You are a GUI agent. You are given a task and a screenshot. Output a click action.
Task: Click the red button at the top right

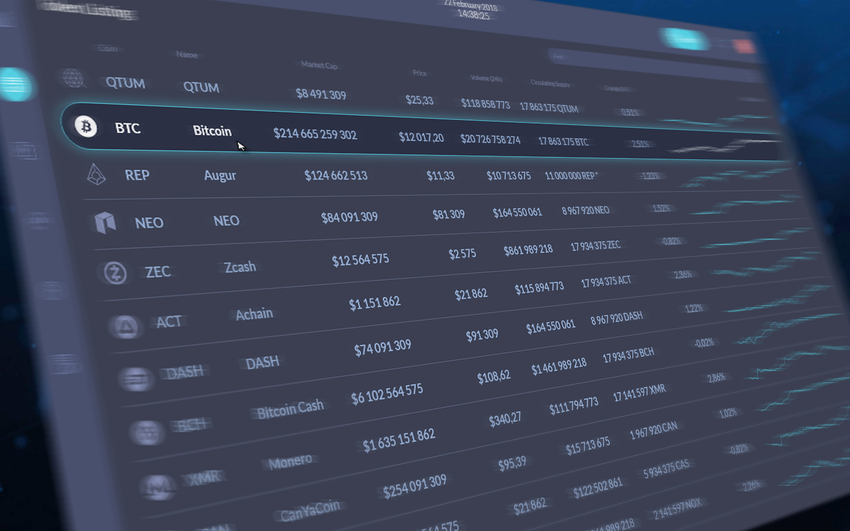(744, 47)
